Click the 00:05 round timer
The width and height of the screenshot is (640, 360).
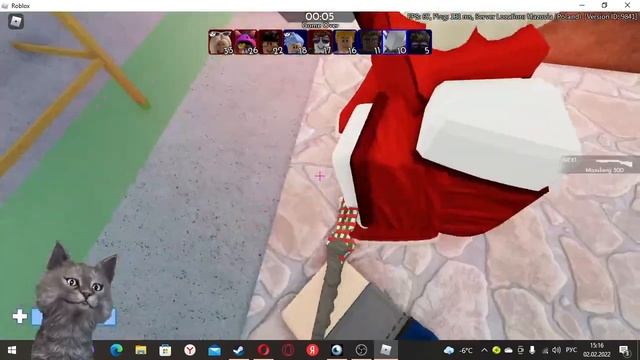click(320, 17)
